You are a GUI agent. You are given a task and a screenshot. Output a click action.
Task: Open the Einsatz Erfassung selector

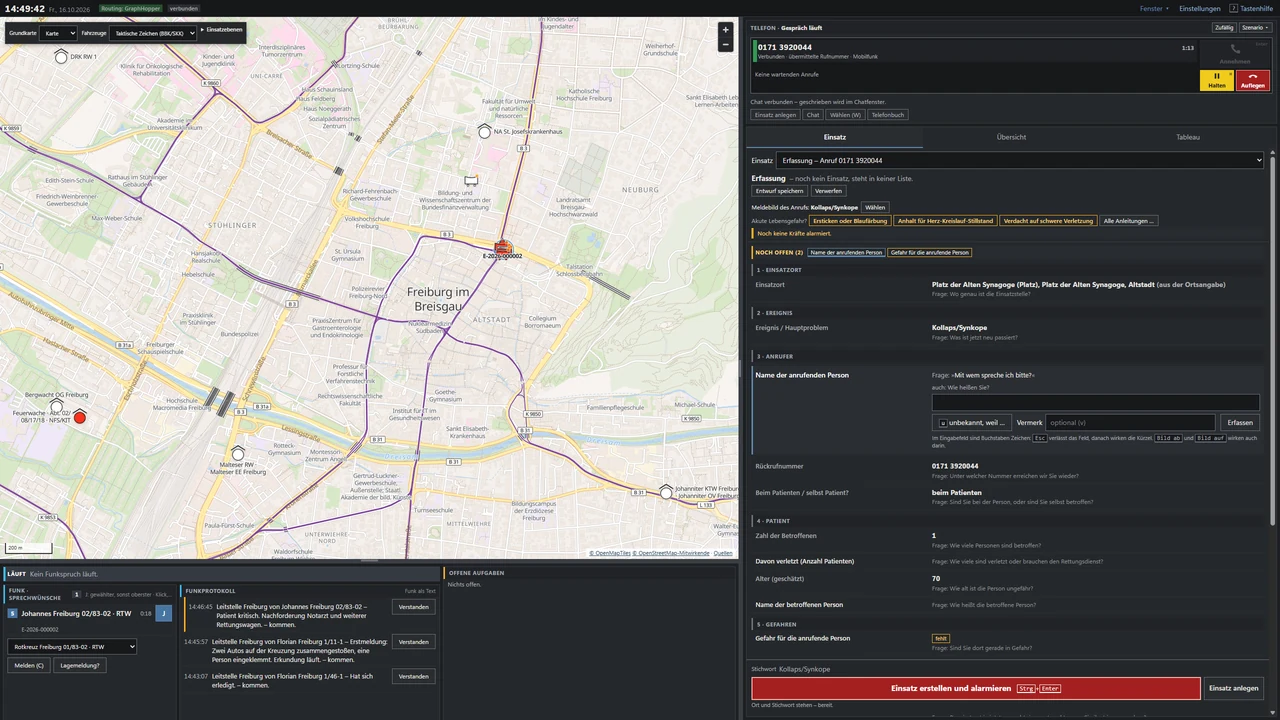(1020, 160)
